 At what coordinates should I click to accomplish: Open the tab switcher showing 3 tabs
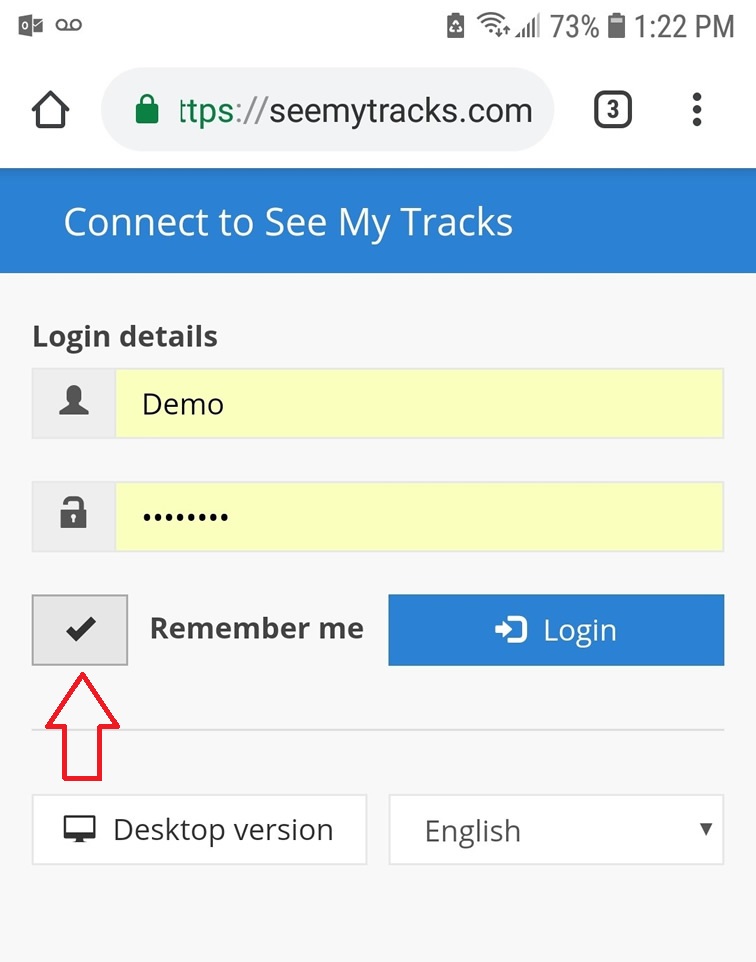[612, 110]
